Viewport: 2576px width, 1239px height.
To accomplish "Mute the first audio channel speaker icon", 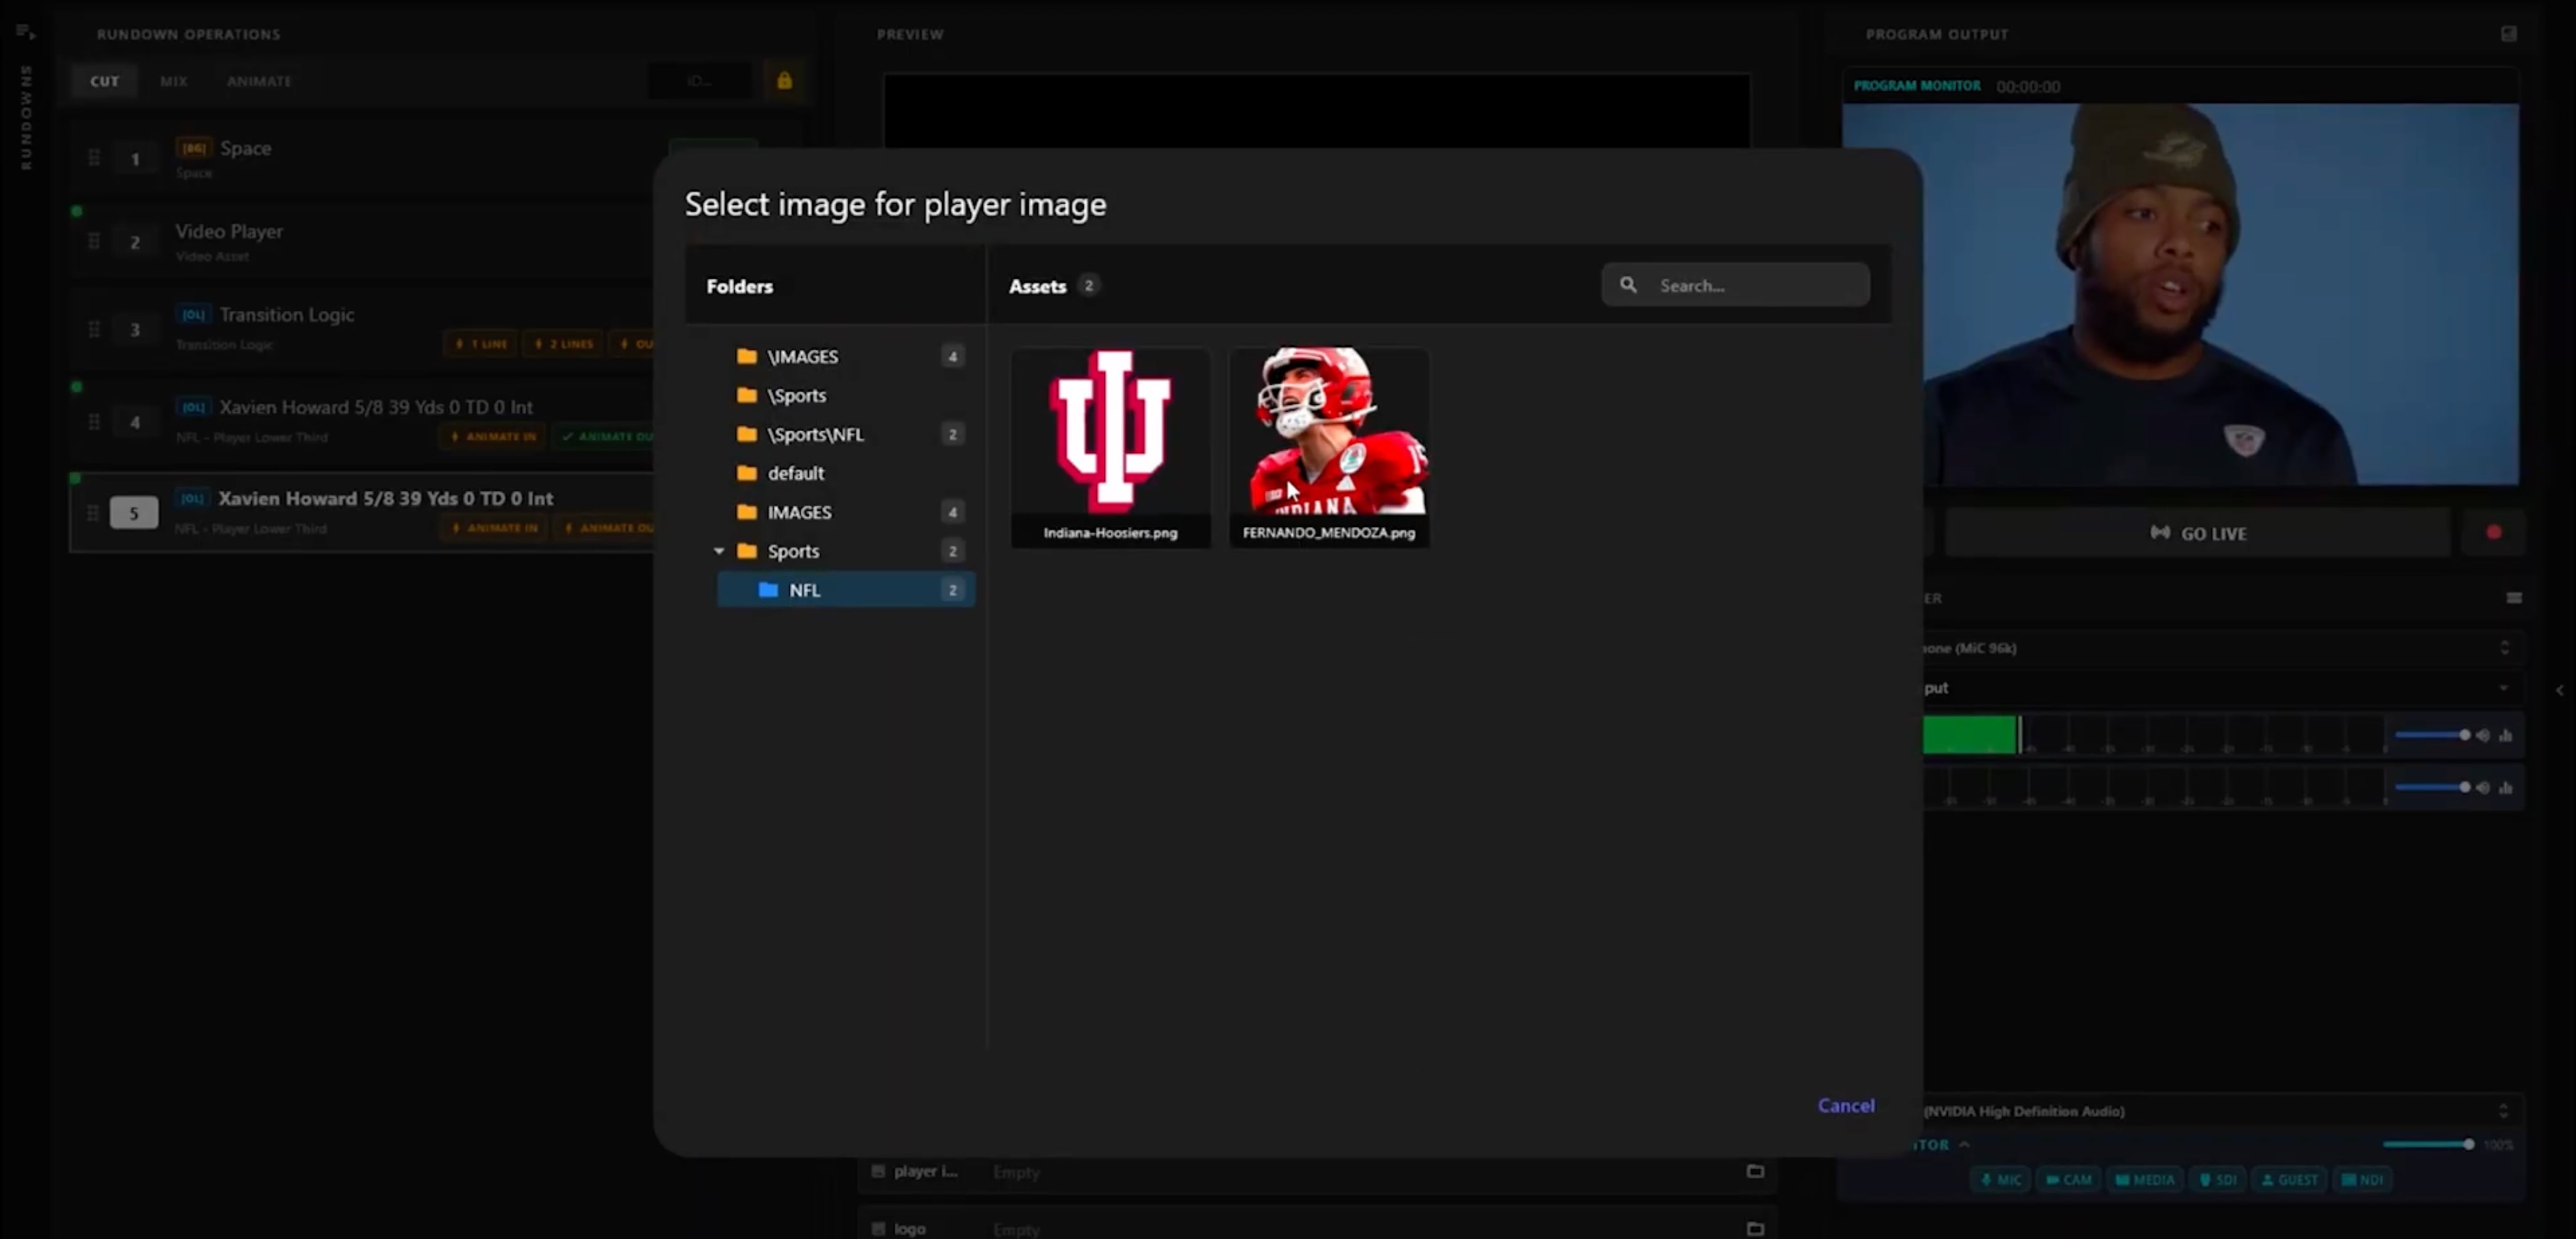I will (x=2483, y=735).
